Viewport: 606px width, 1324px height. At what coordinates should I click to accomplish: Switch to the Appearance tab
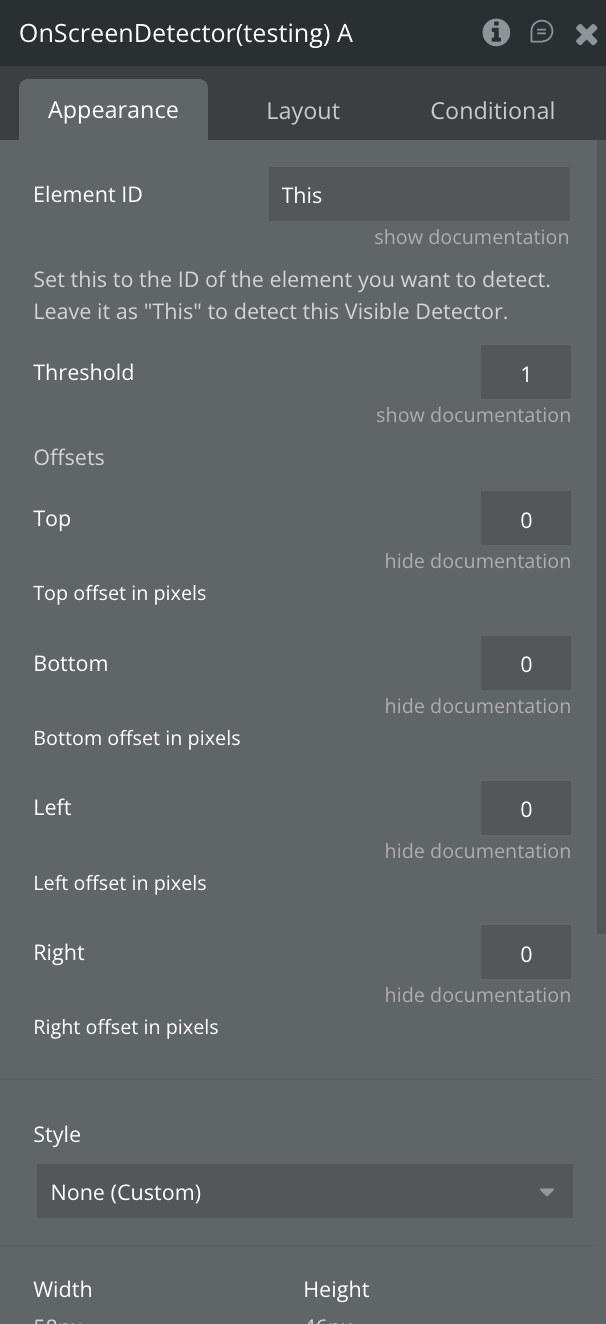click(x=113, y=110)
